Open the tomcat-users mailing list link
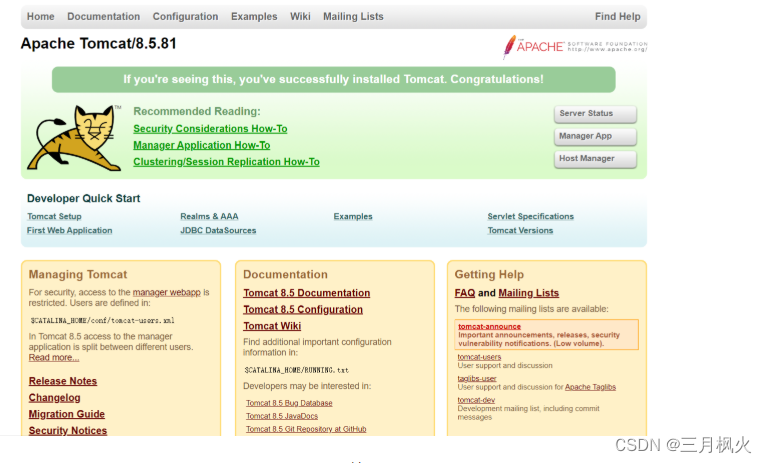Image resolution: width=767 pixels, height=463 pixels. coord(479,357)
